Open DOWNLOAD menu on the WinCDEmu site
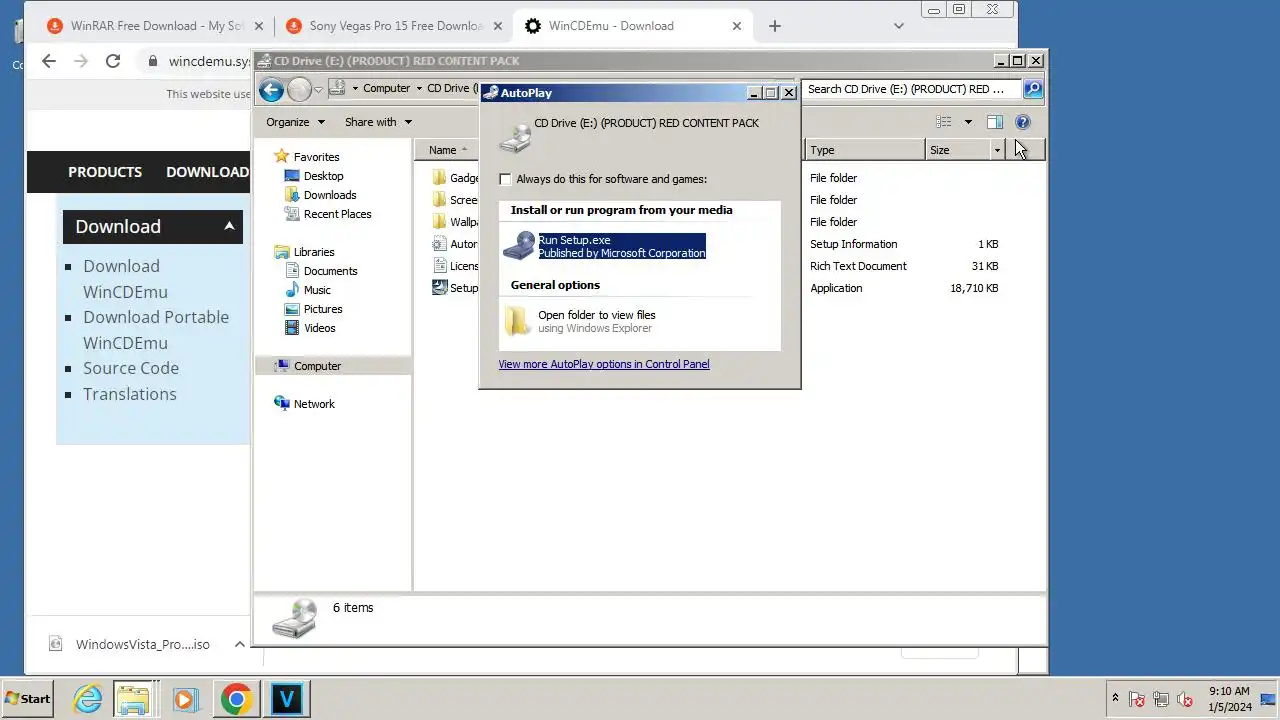1280x720 pixels. point(207,172)
